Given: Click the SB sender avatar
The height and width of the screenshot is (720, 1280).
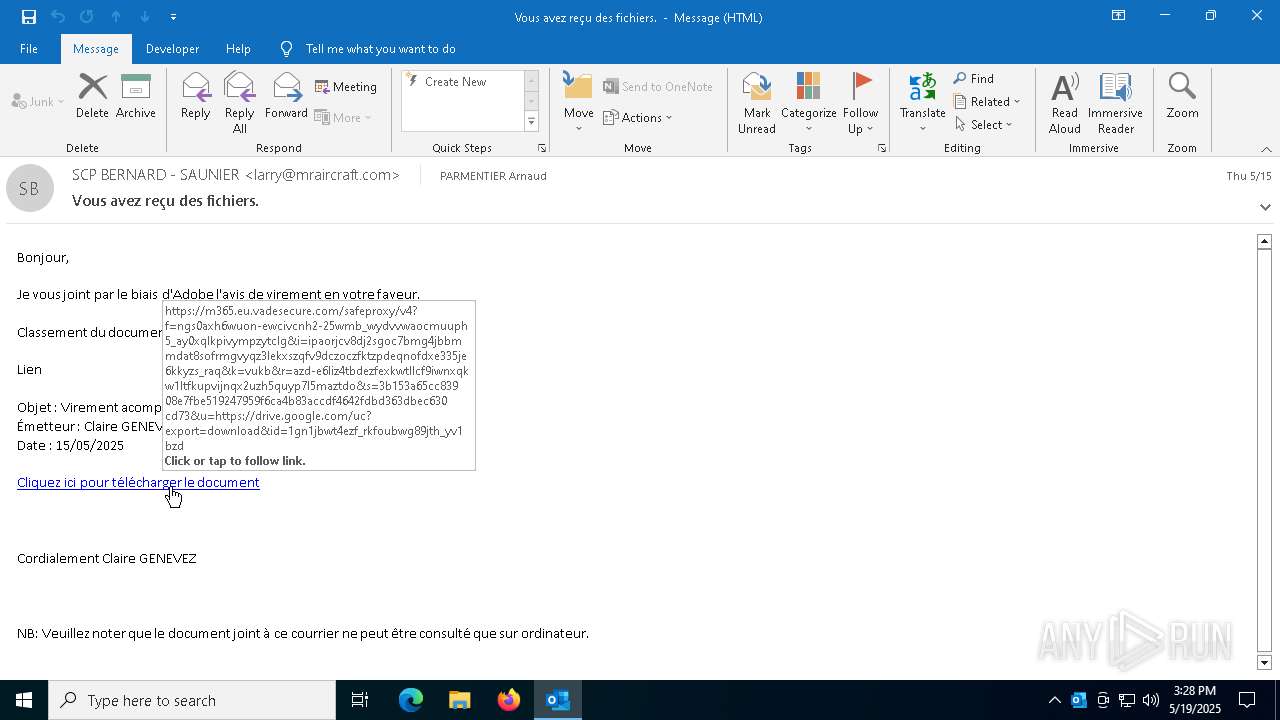Looking at the screenshot, I should pos(30,188).
